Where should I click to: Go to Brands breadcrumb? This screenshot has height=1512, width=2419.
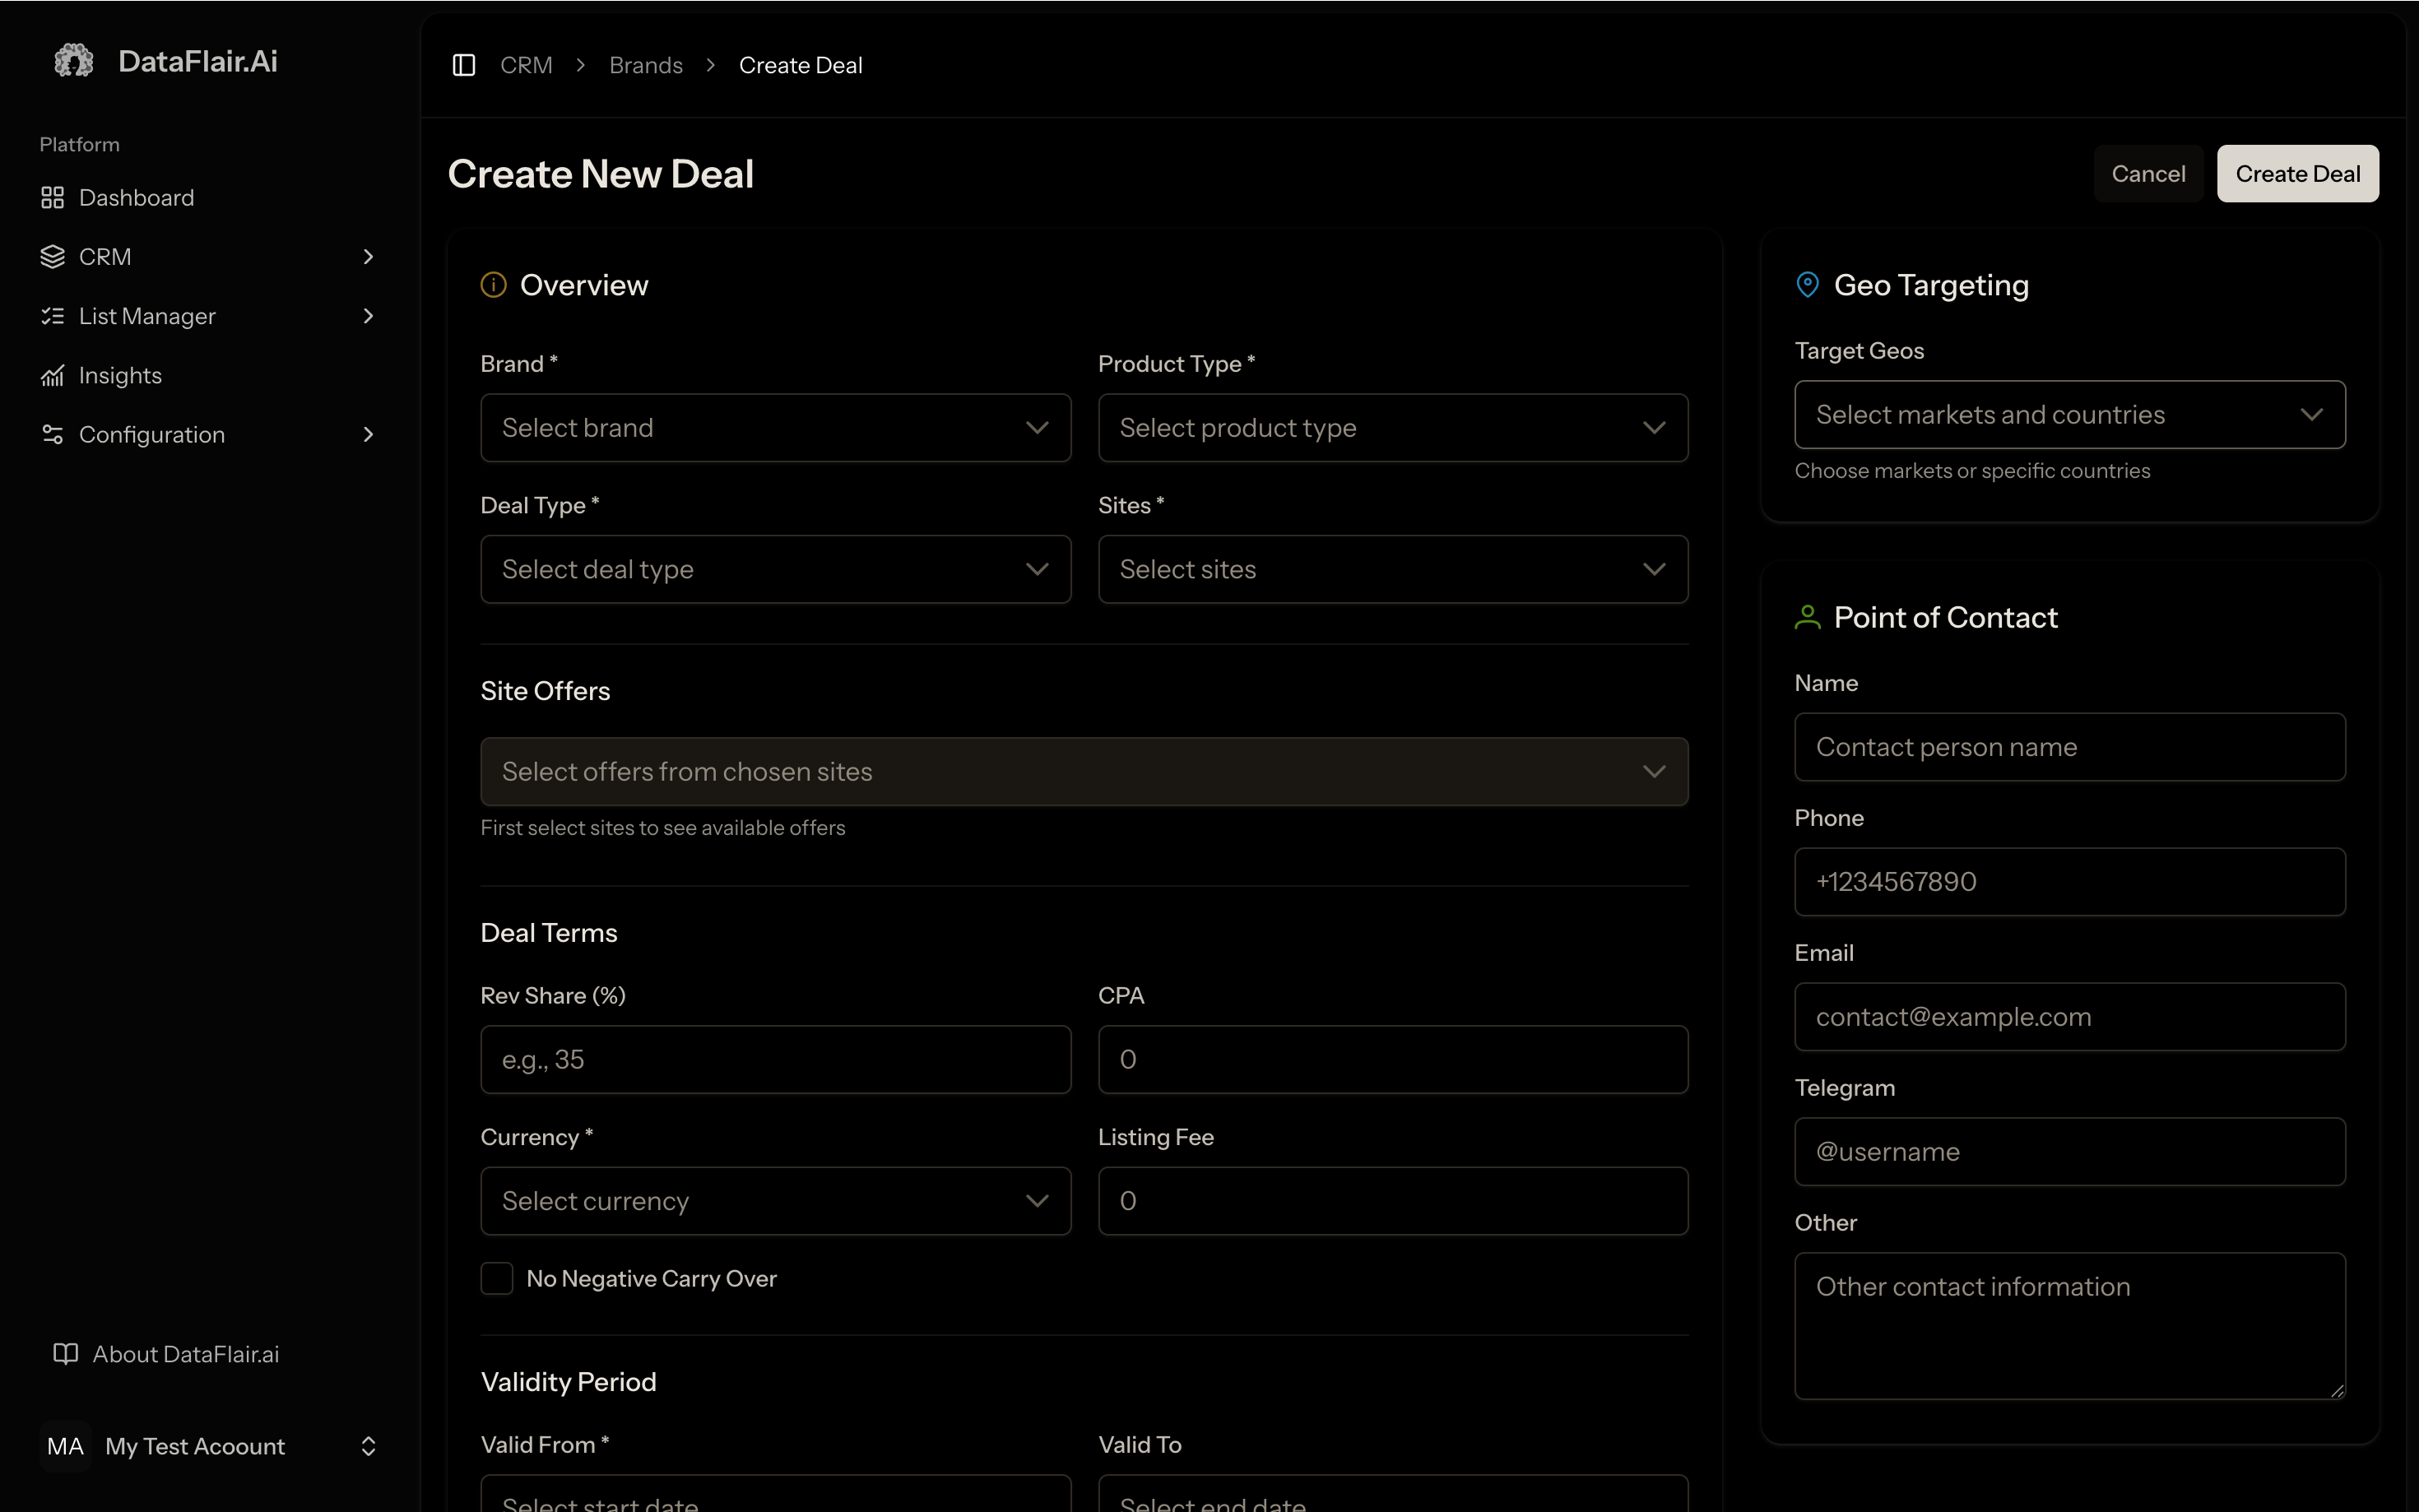coord(645,65)
